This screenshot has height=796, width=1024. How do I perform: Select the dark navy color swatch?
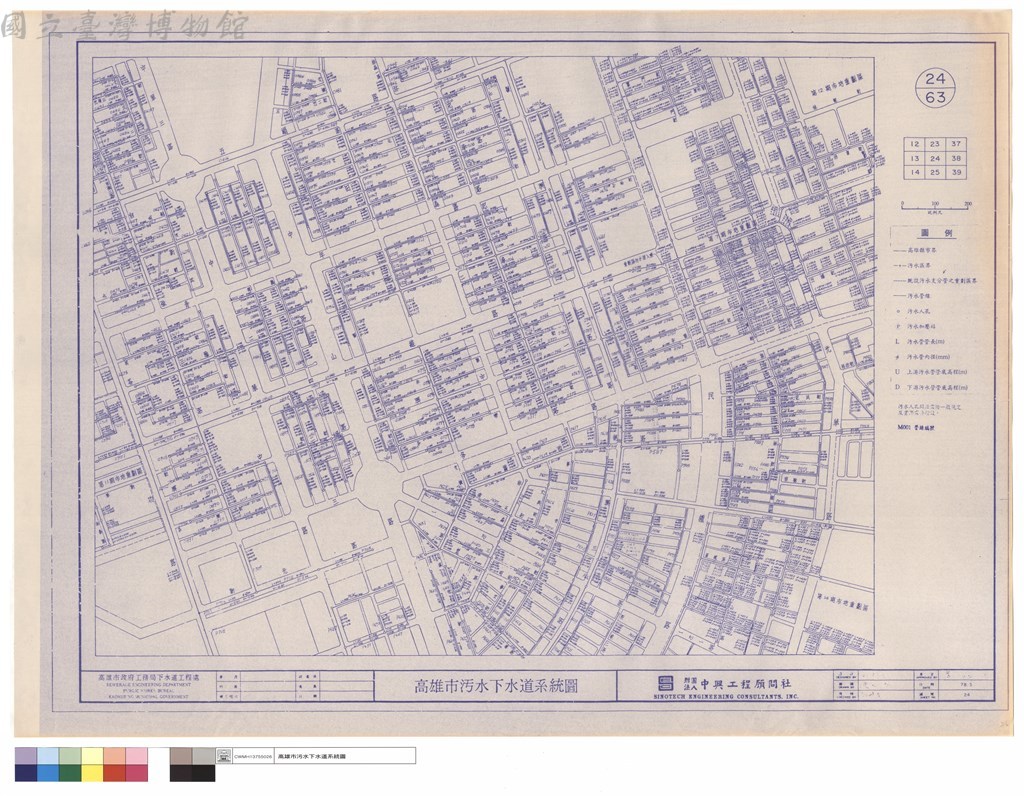point(26,773)
